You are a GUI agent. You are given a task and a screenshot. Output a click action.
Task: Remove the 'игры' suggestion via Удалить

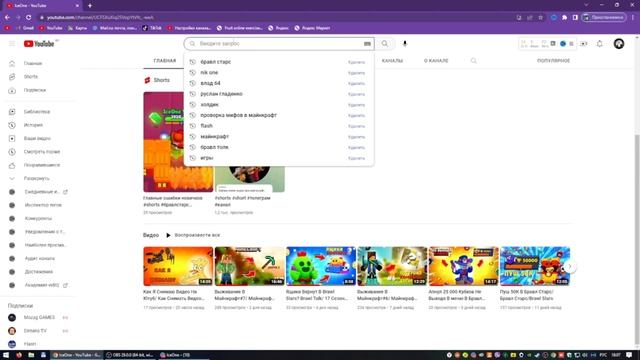356,158
